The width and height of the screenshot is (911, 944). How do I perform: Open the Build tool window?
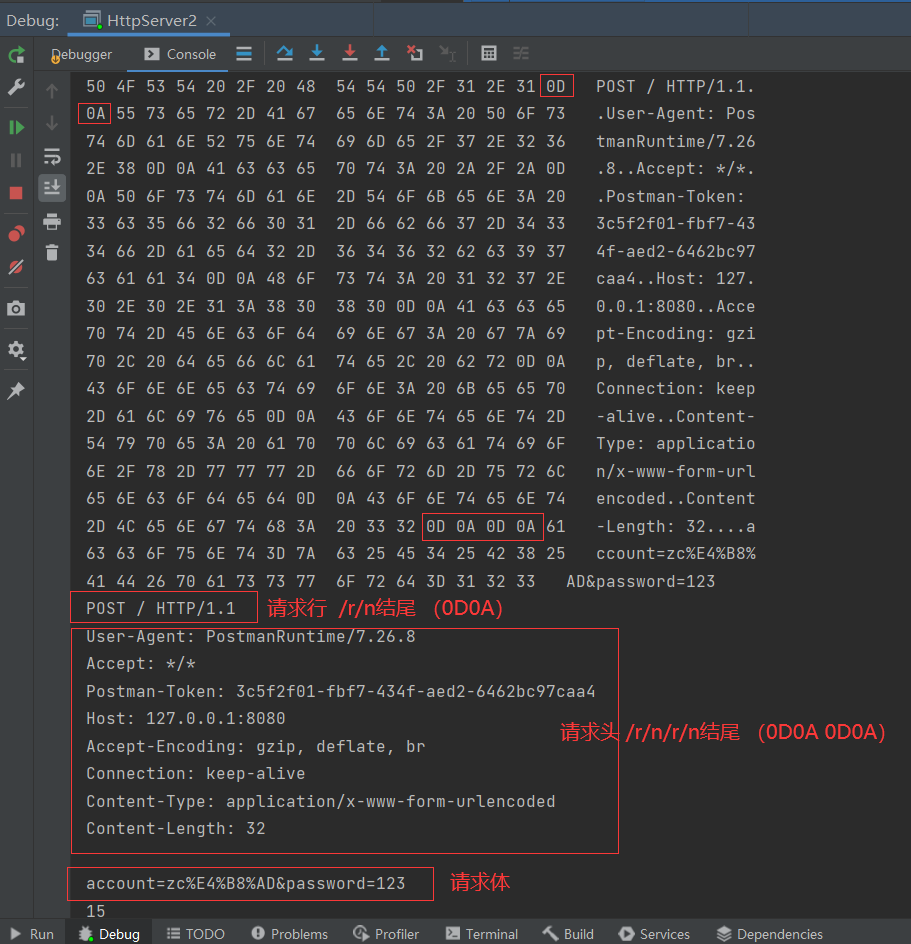point(568,934)
